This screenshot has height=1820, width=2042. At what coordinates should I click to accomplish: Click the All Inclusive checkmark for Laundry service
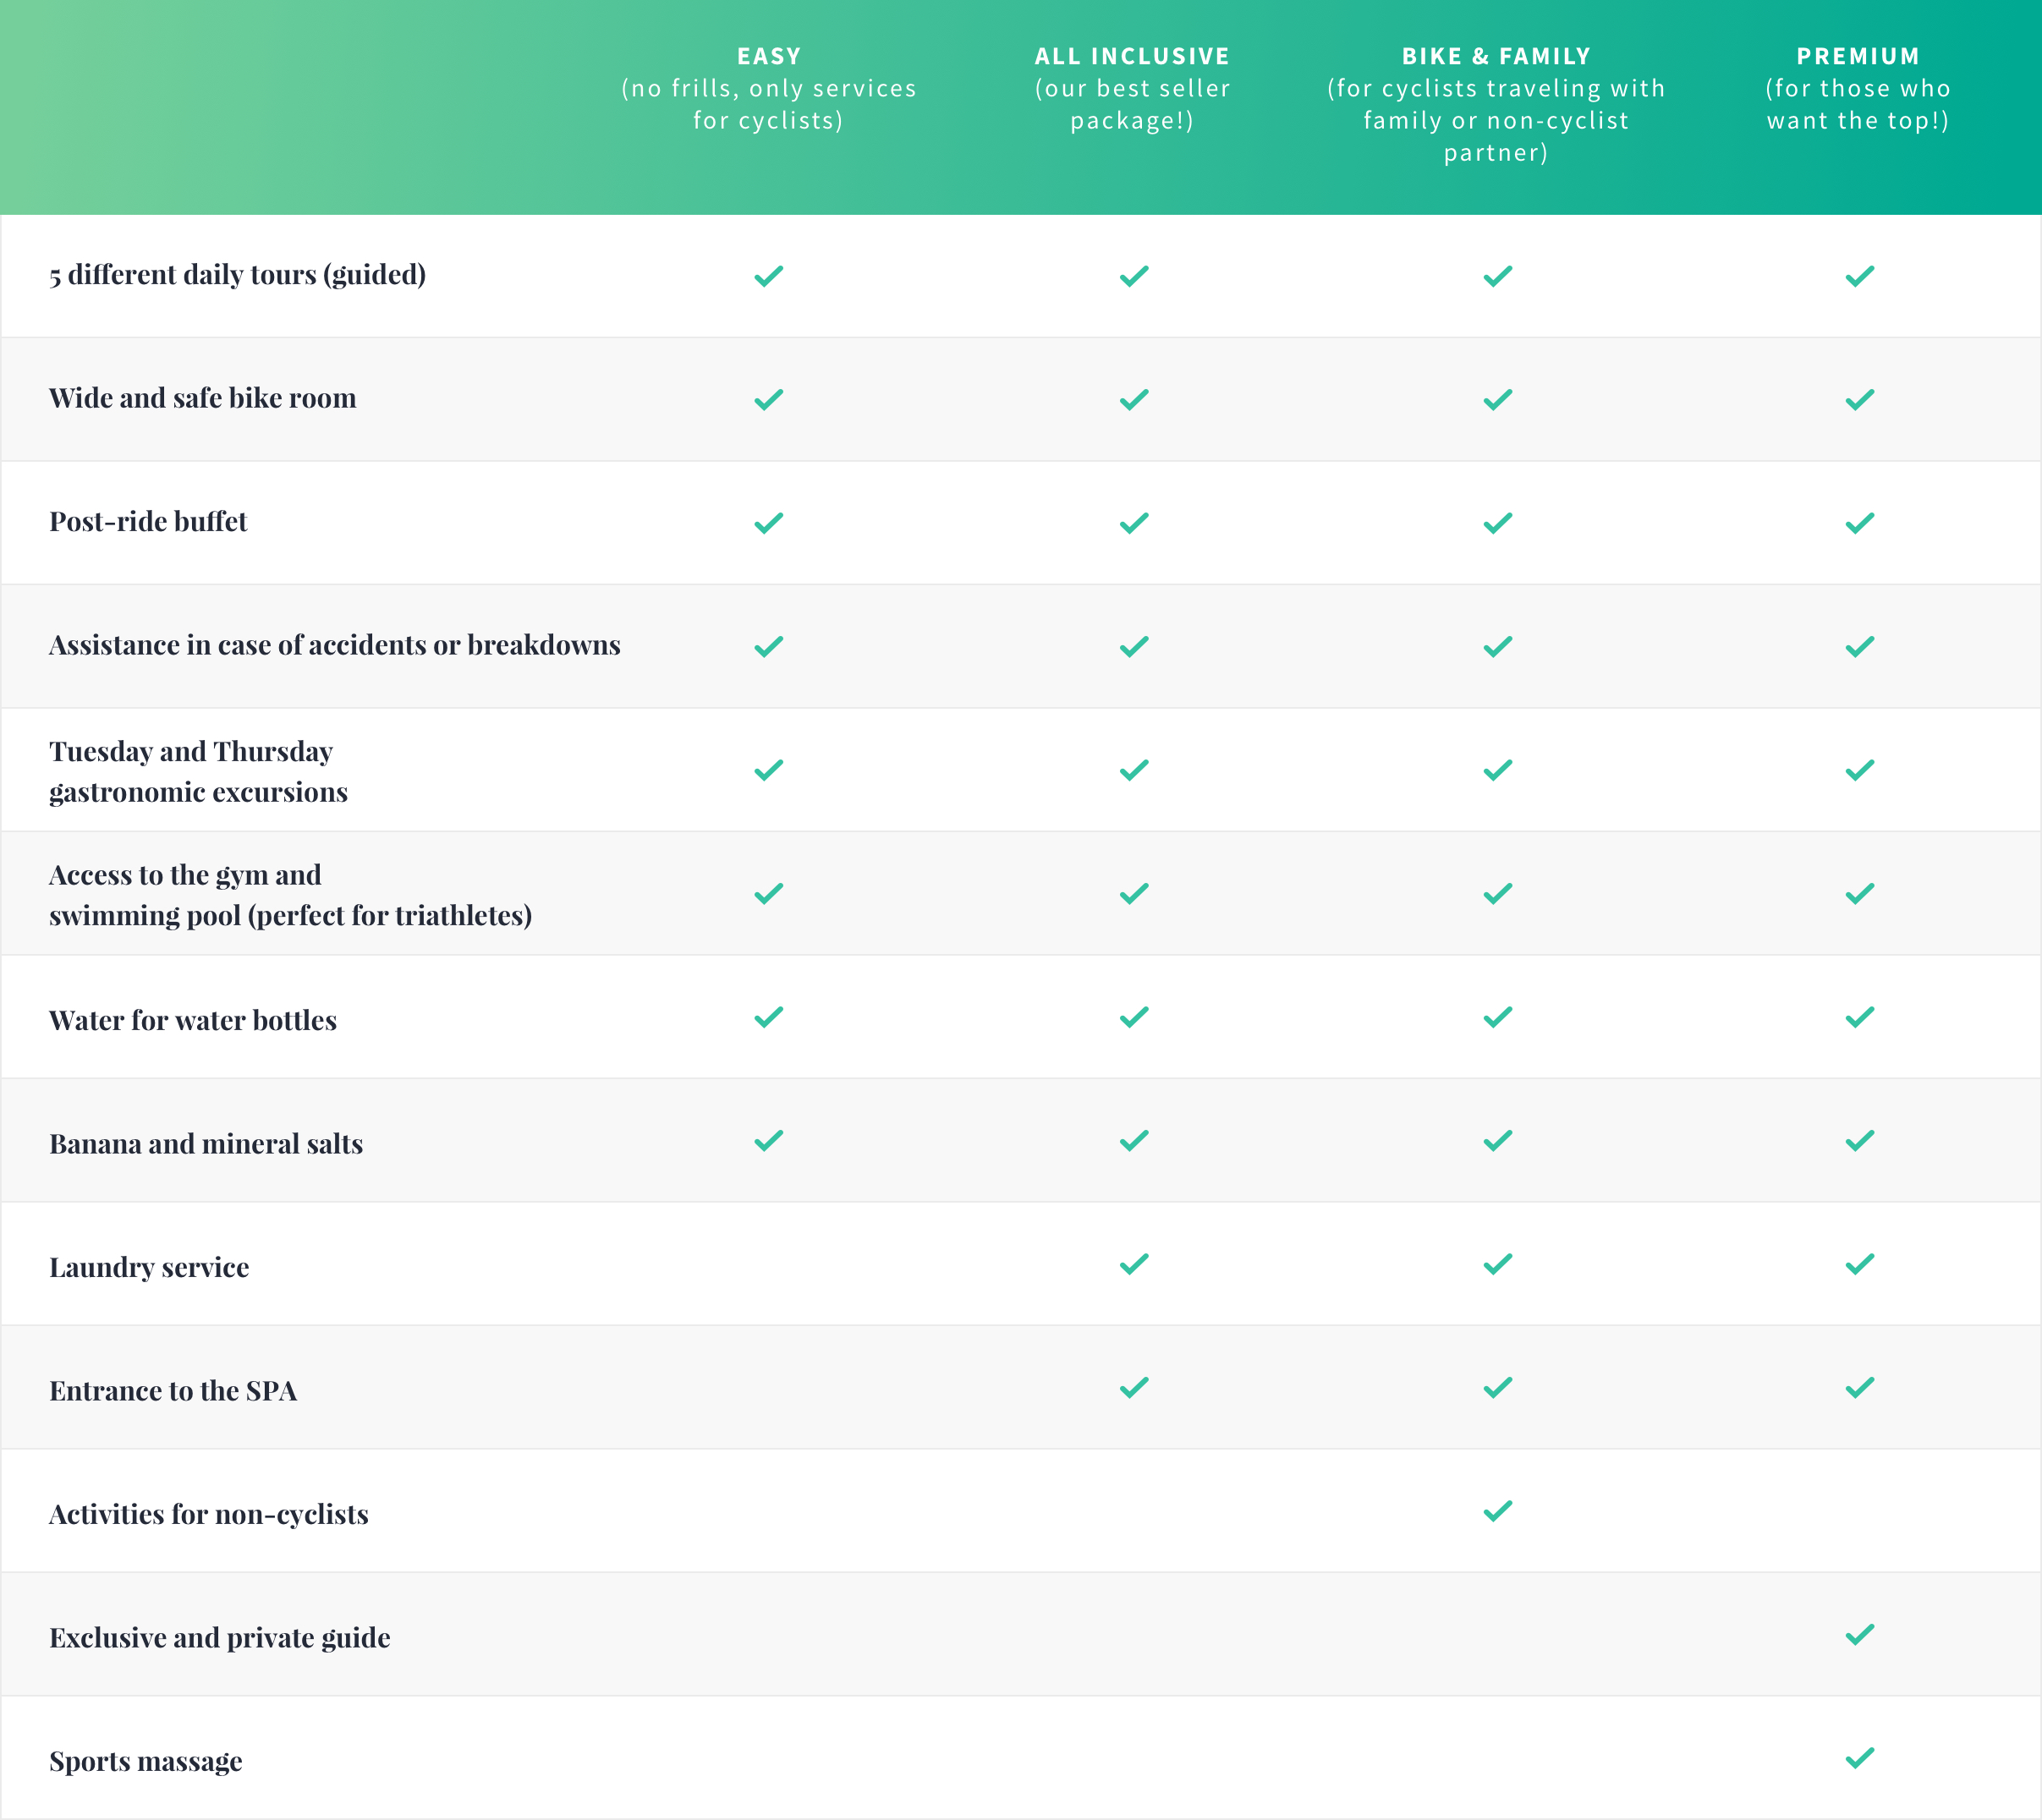1133,1264
